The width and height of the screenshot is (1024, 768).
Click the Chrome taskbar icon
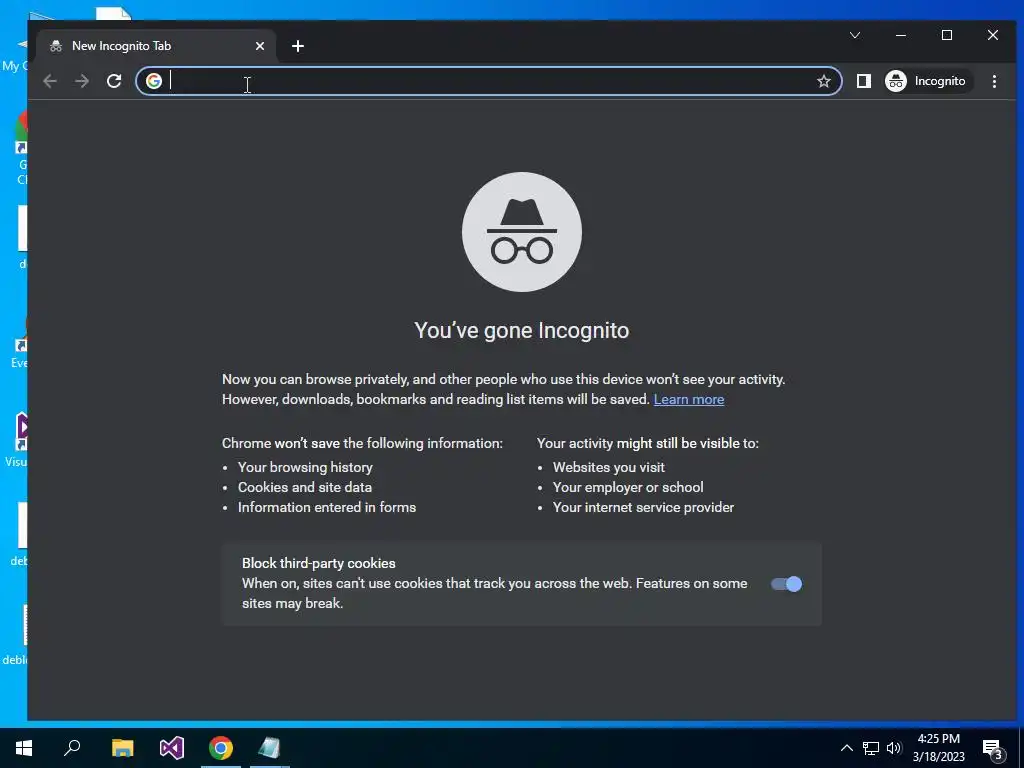pyautogui.click(x=221, y=748)
